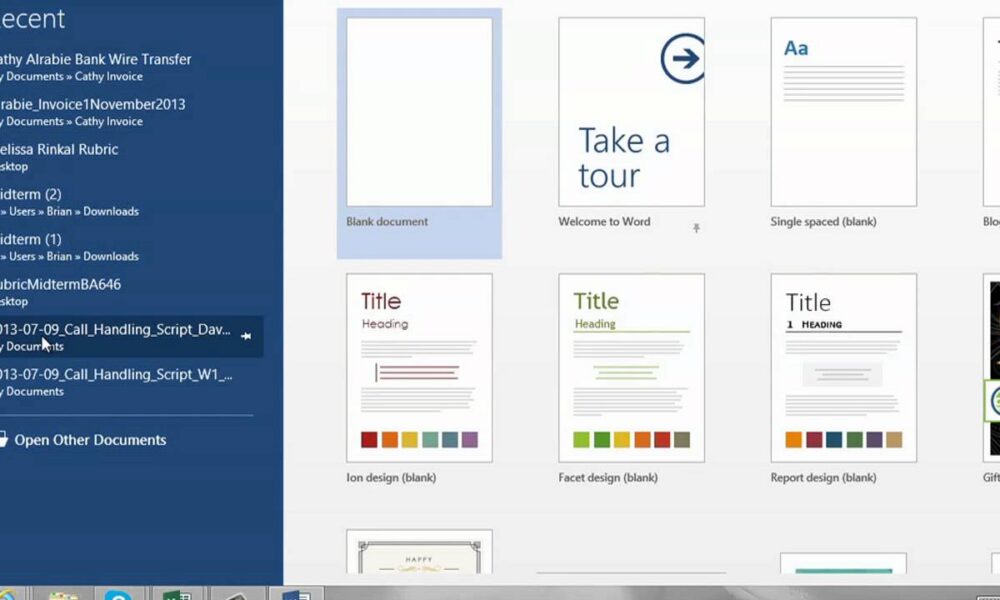Select Midterm (2) from recent documents
1000x600 pixels.
[32, 194]
